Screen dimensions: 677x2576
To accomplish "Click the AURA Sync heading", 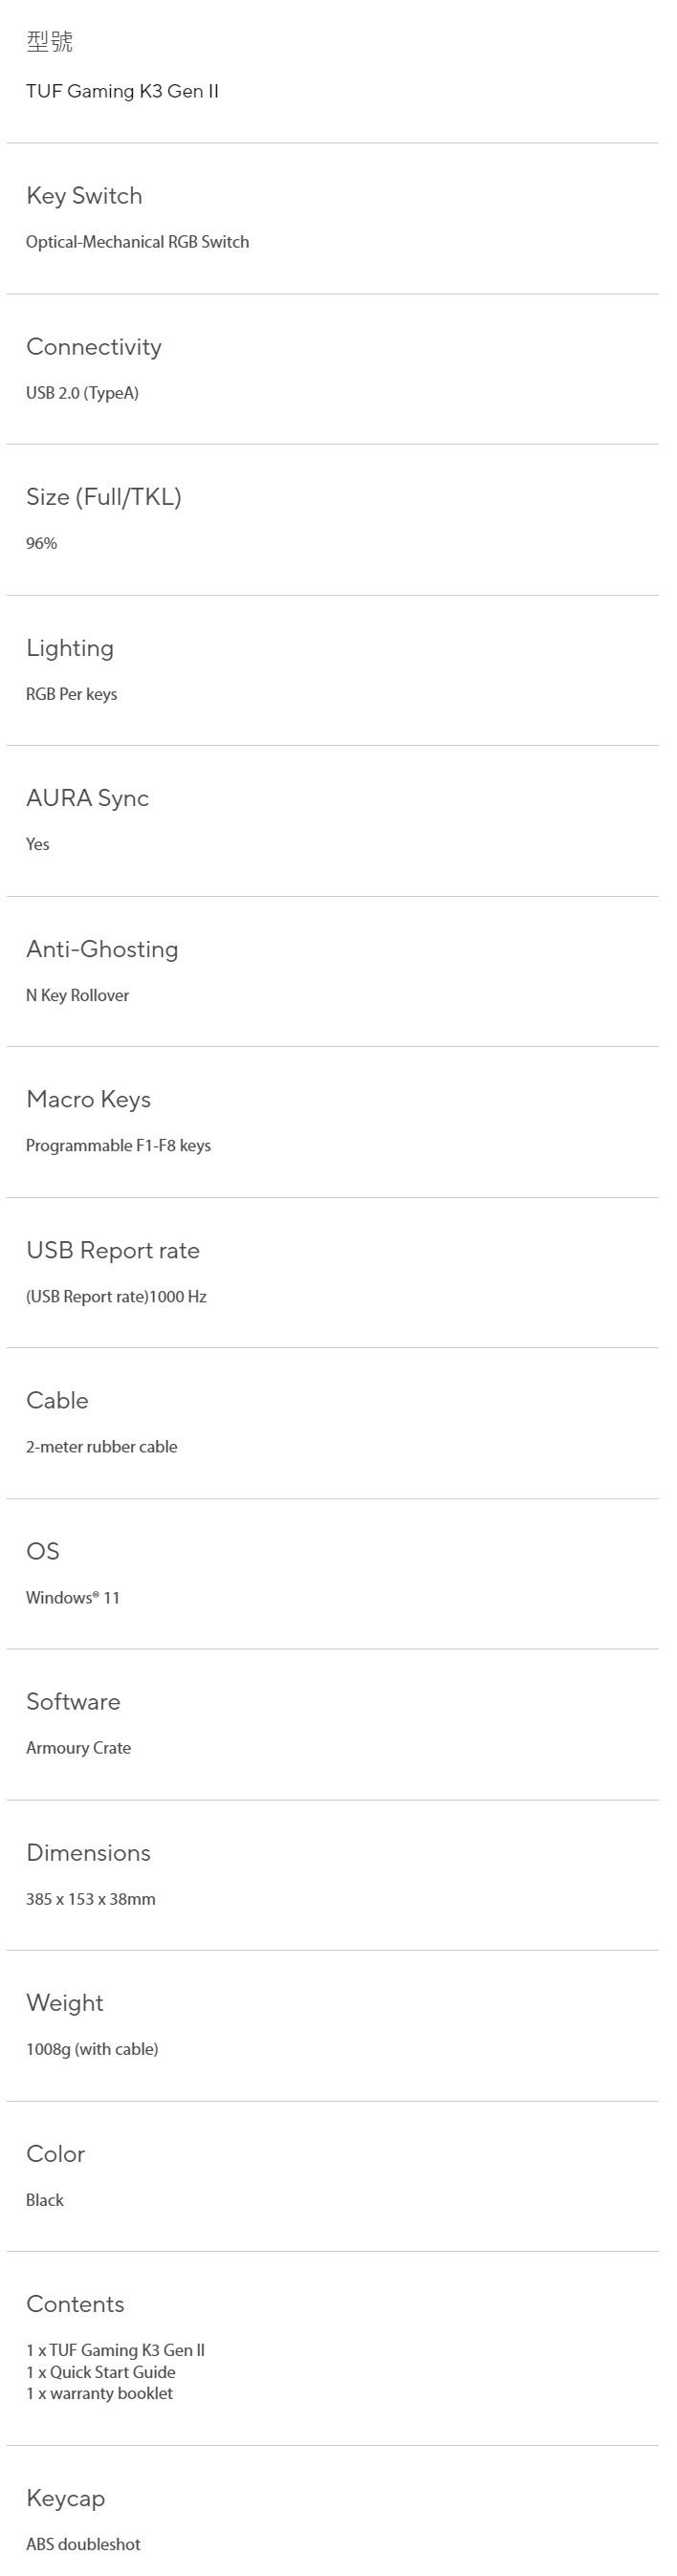I will 87,798.
